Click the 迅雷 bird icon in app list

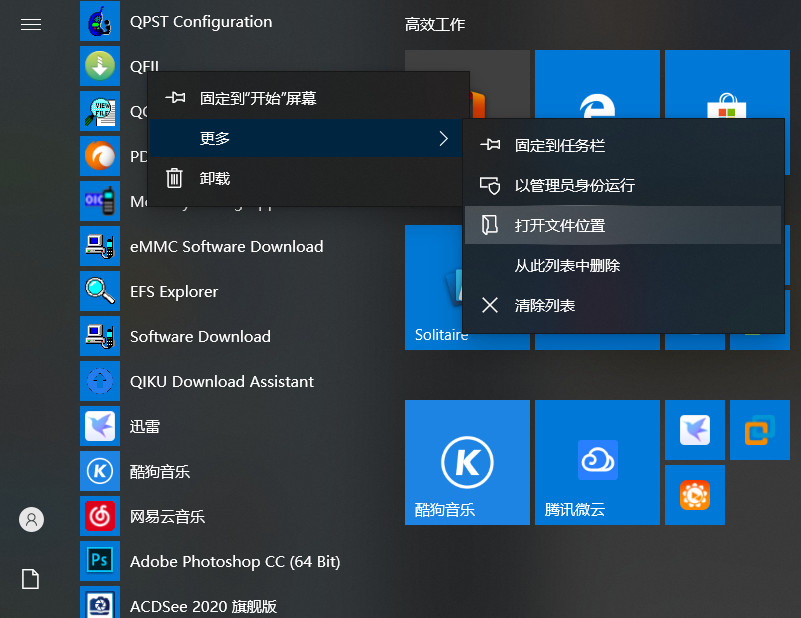[100, 426]
